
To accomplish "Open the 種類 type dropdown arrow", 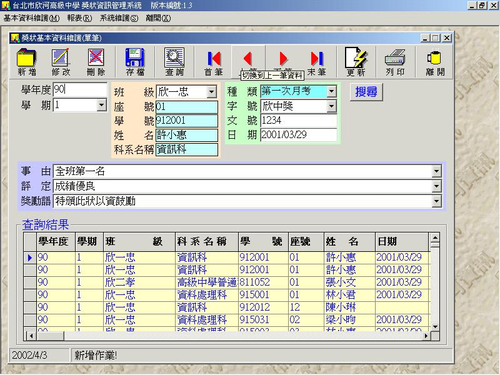I will coord(331,91).
